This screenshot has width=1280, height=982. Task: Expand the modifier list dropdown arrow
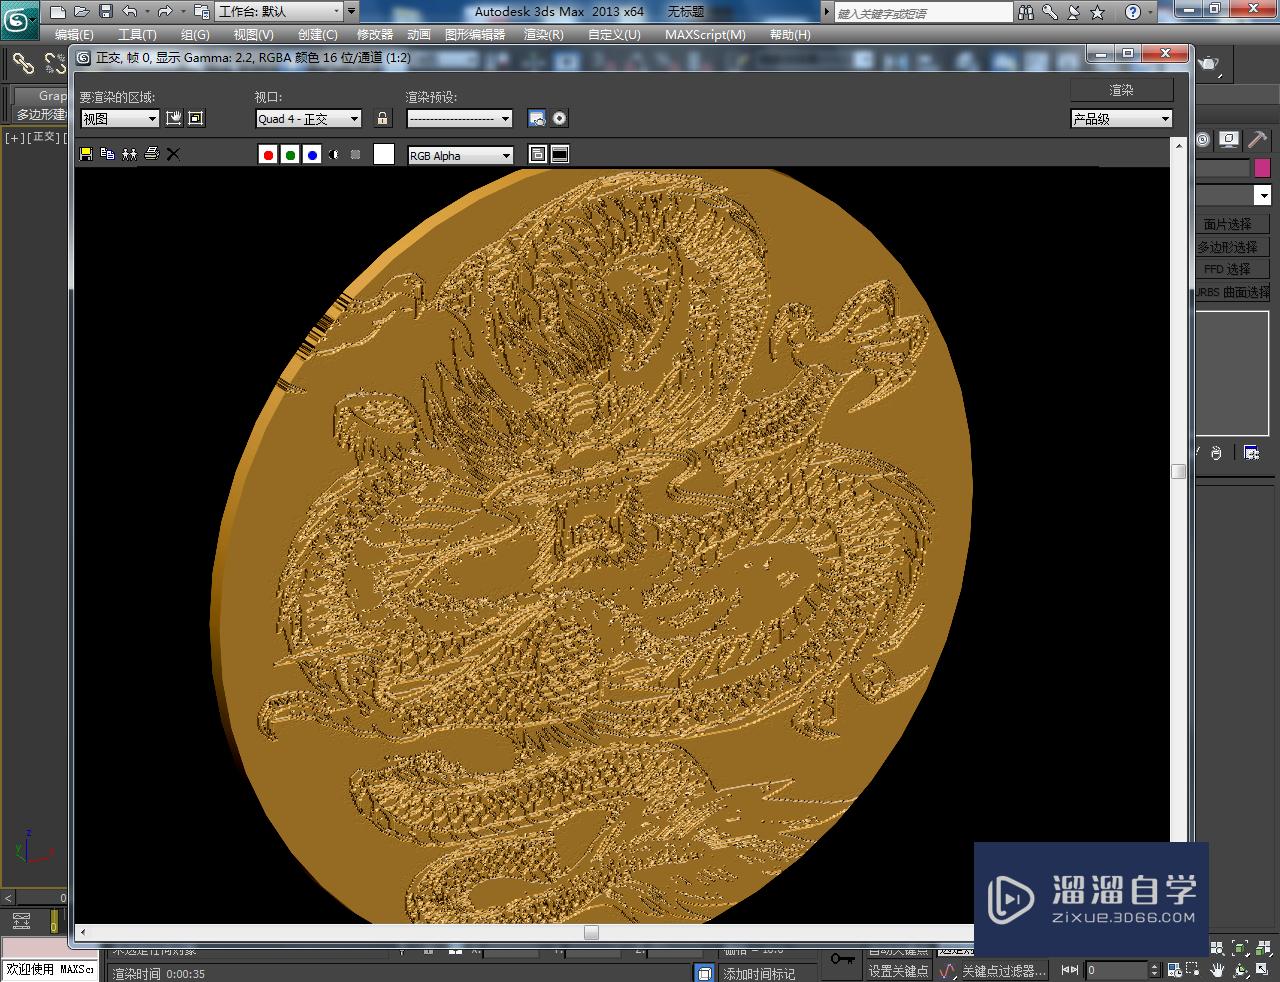click(x=1263, y=195)
